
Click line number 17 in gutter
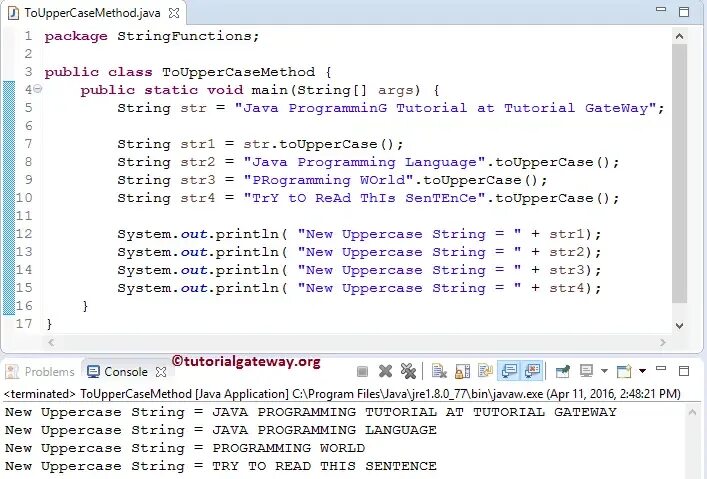pyautogui.click(x=24, y=324)
